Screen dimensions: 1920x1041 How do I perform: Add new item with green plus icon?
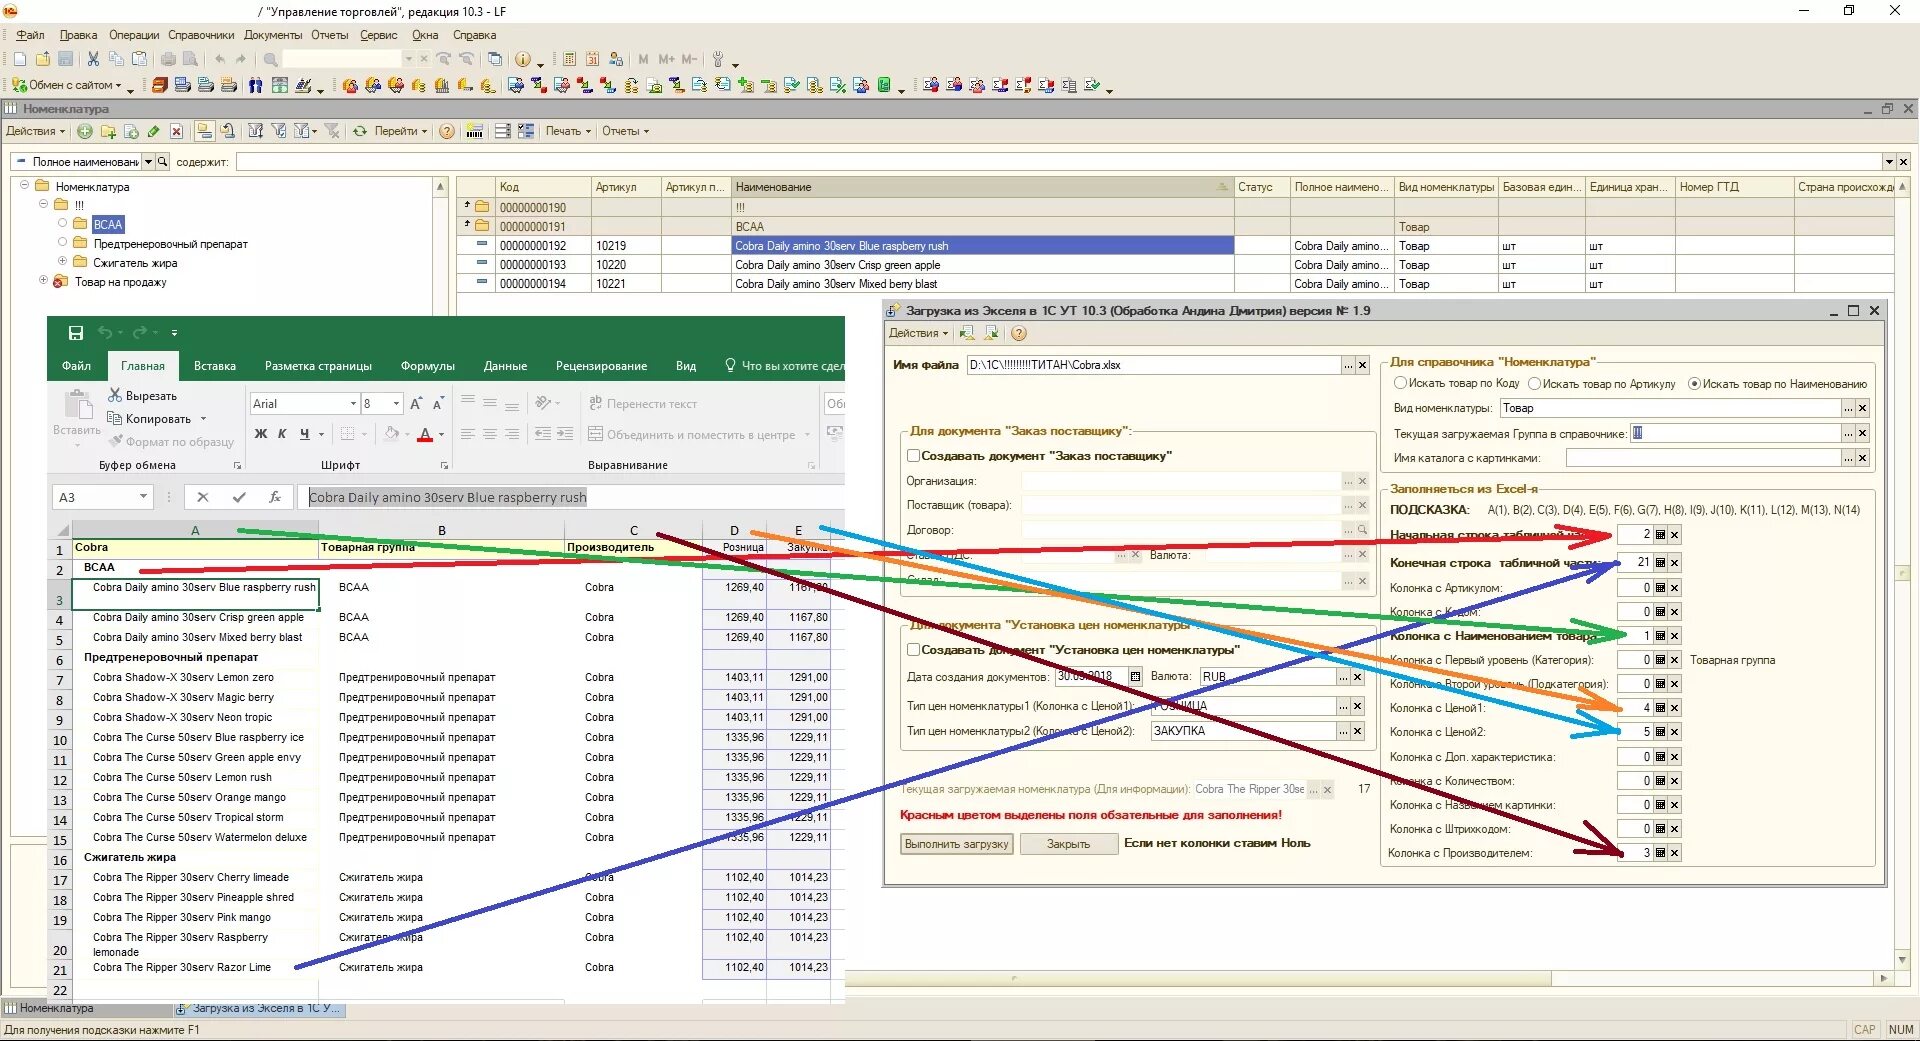tap(85, 131)
